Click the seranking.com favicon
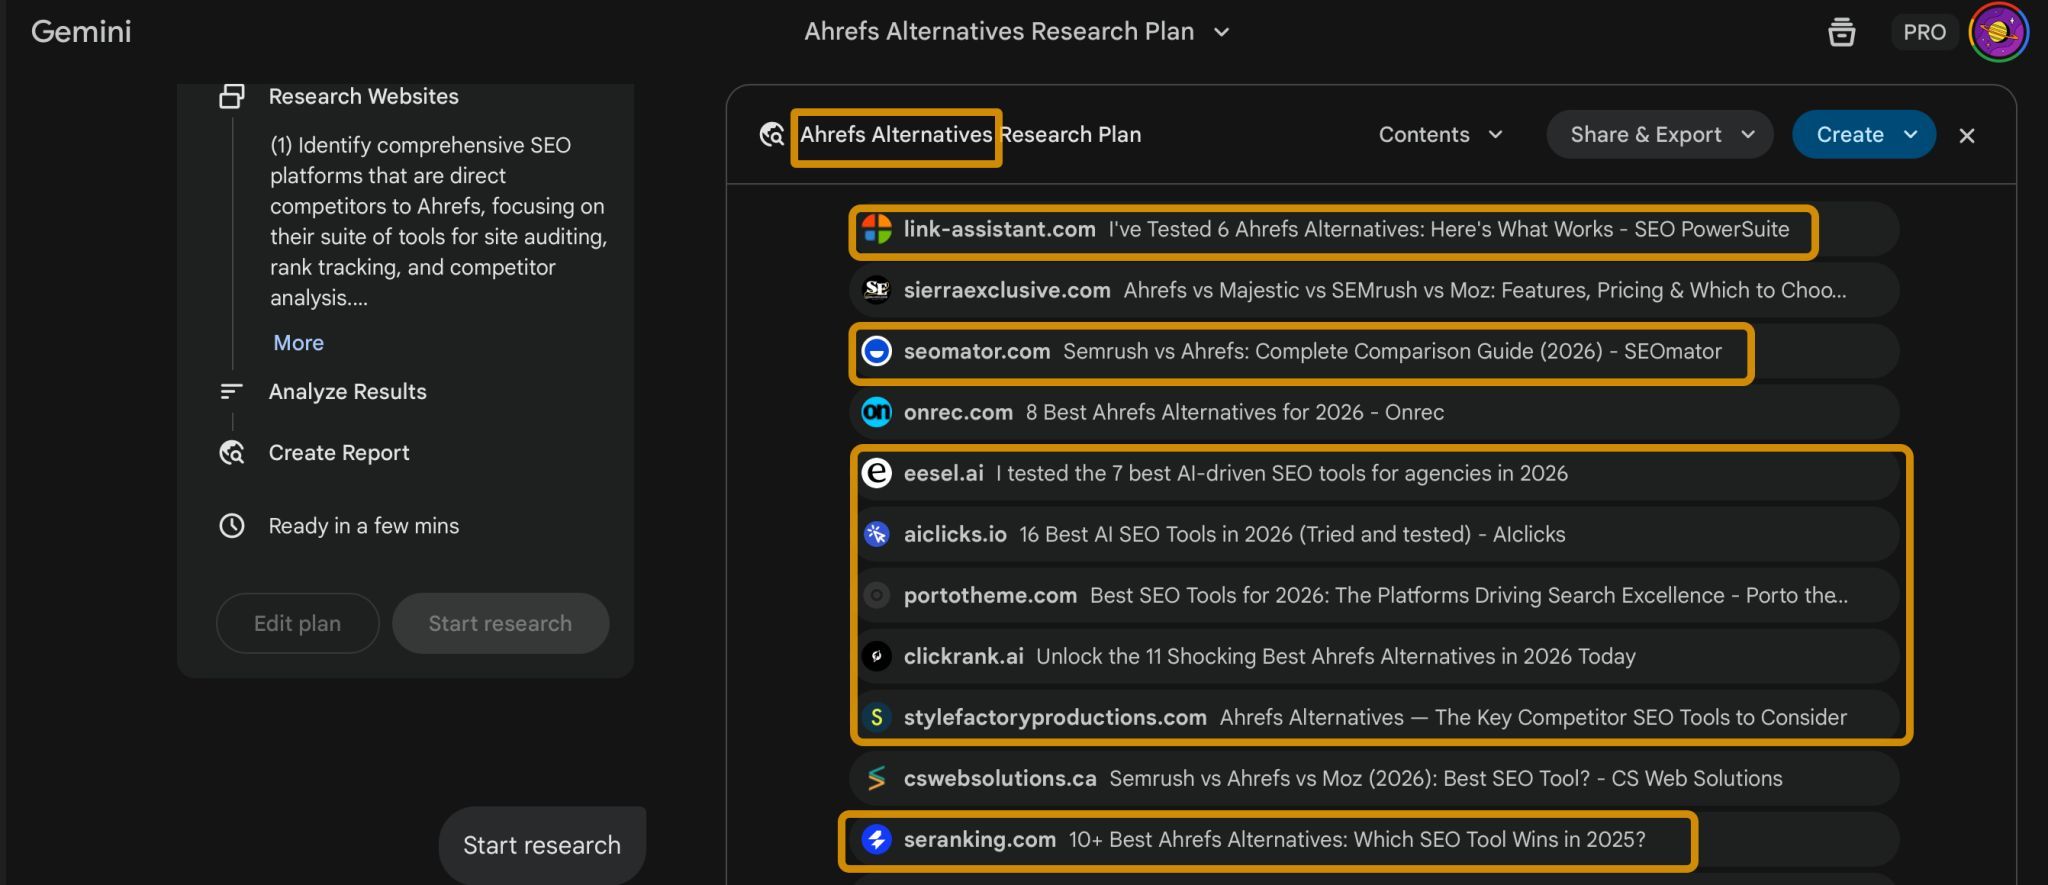2048x885 pixels. (877, 840)
